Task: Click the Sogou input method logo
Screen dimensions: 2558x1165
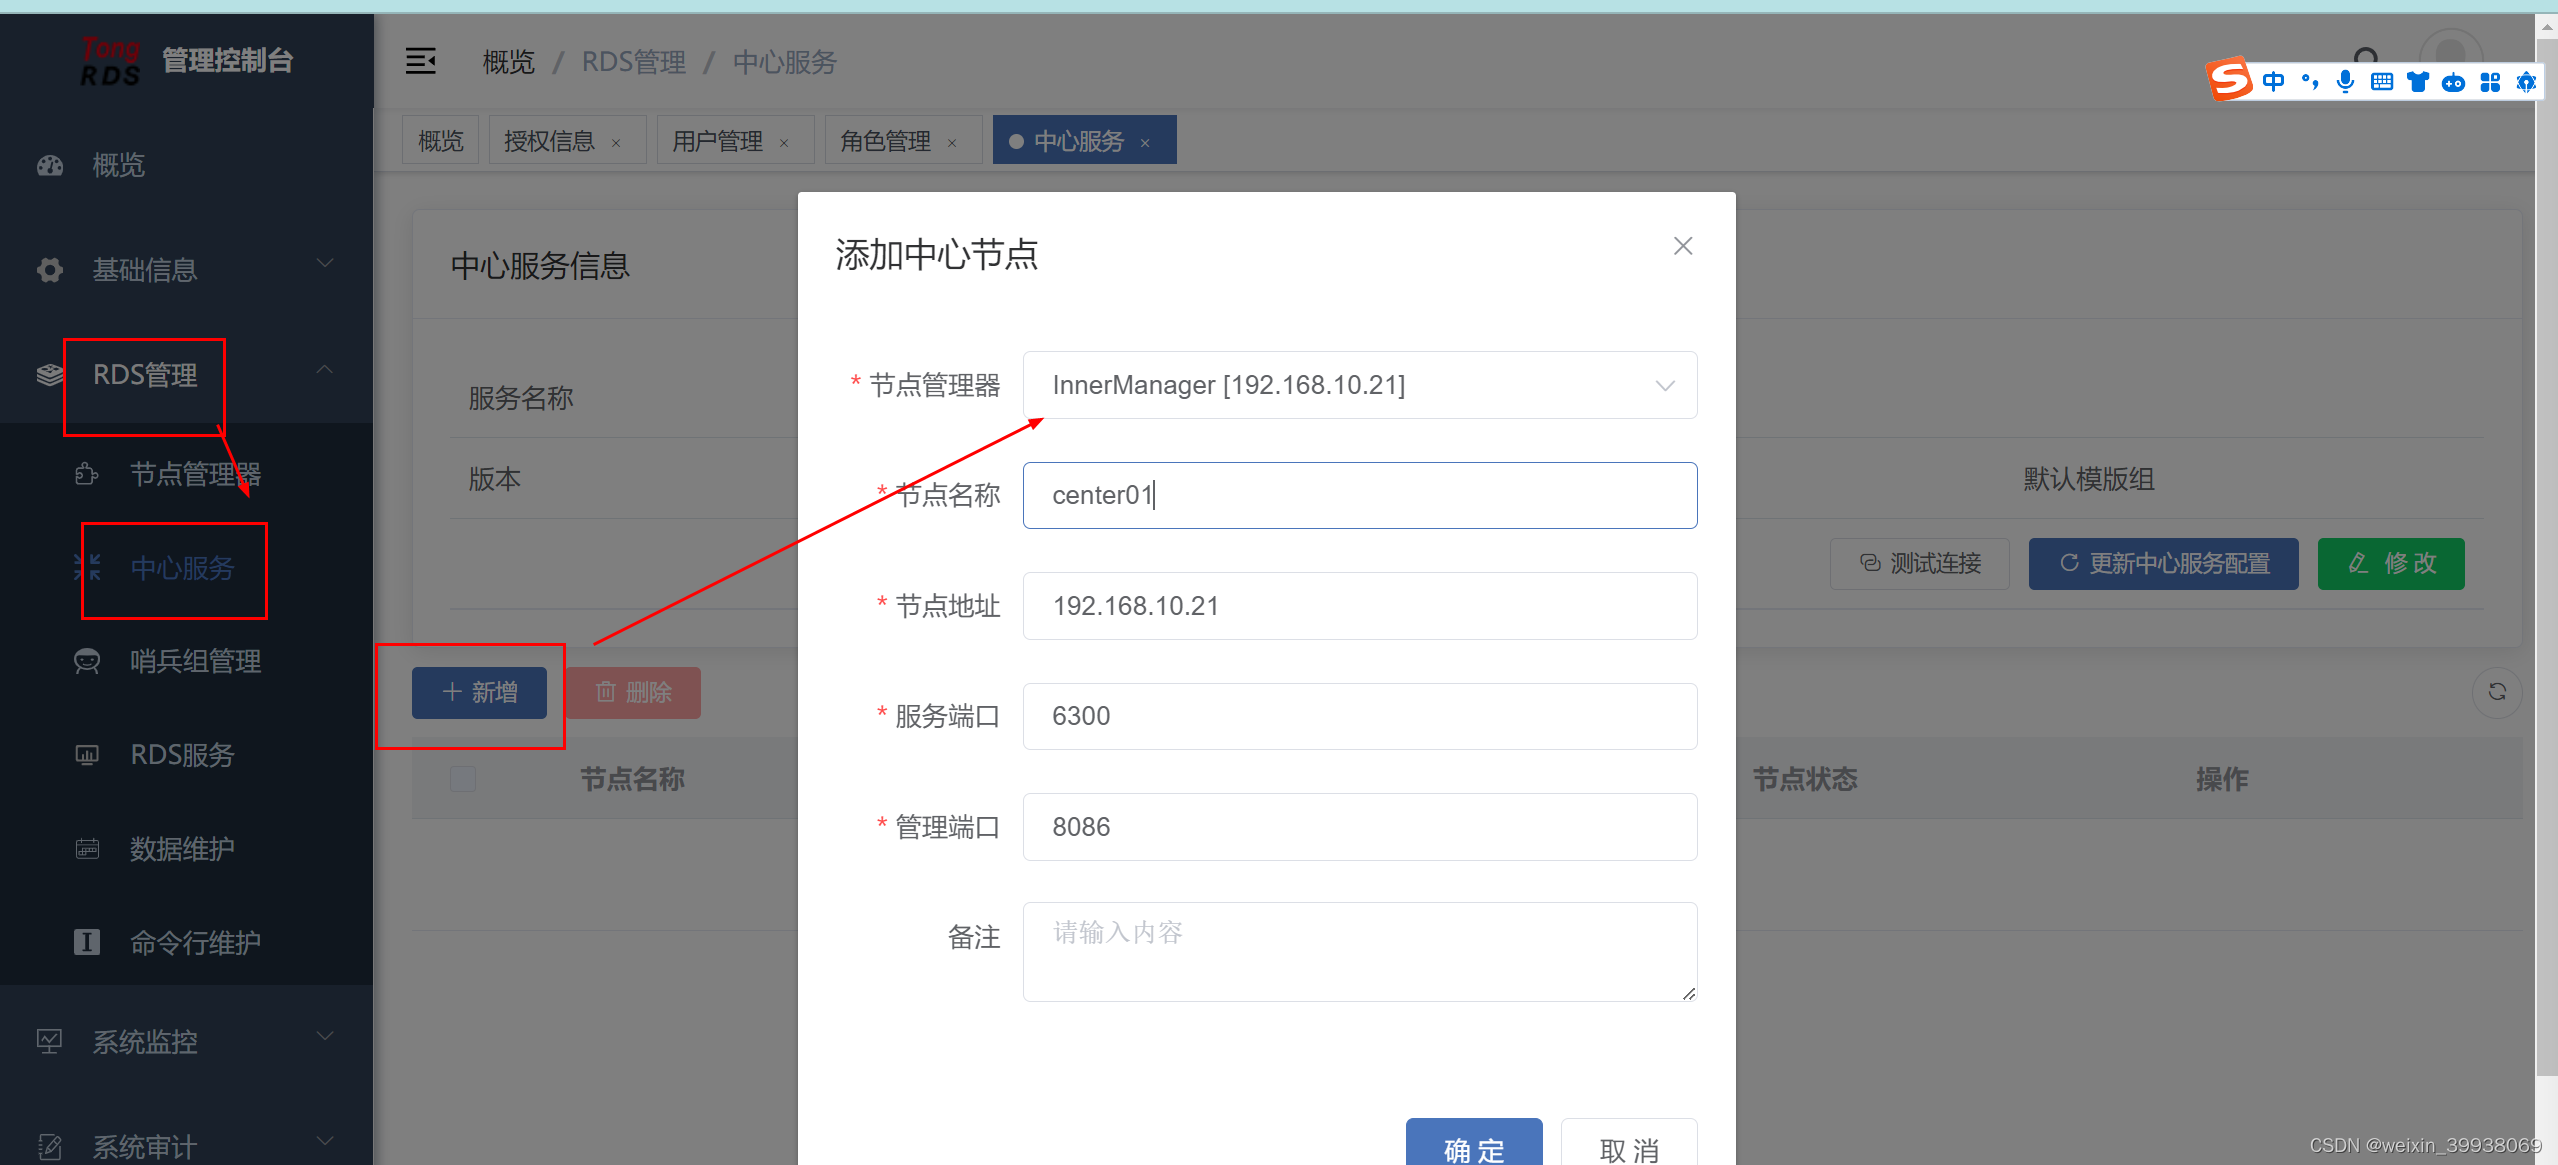Action: pyautogui.click(x=2230, y=80)
